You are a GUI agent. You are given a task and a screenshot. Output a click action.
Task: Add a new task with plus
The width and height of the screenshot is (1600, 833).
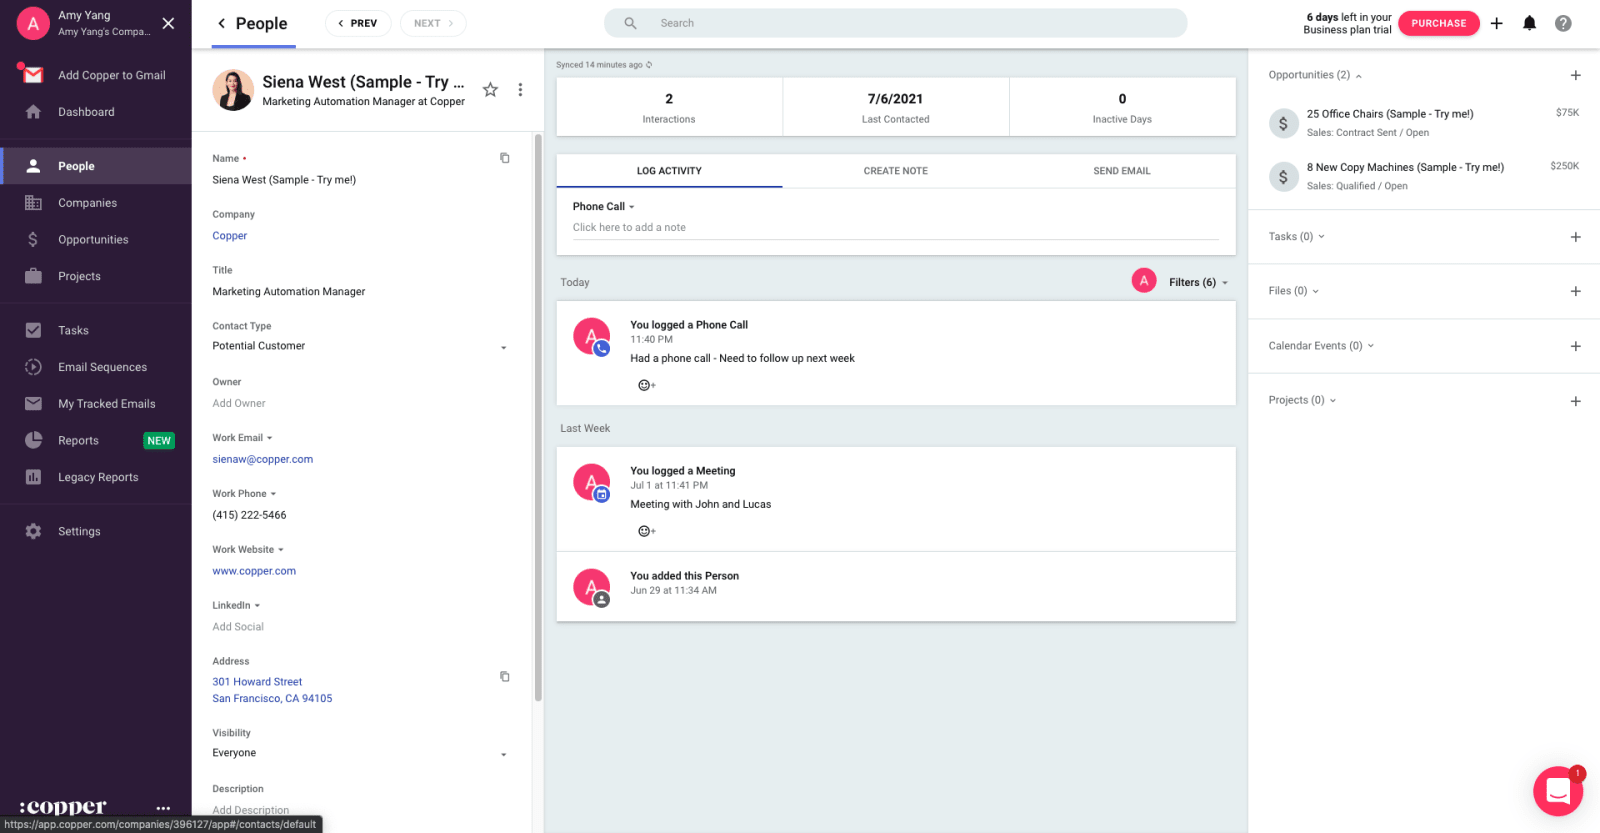coord(1576,237)
